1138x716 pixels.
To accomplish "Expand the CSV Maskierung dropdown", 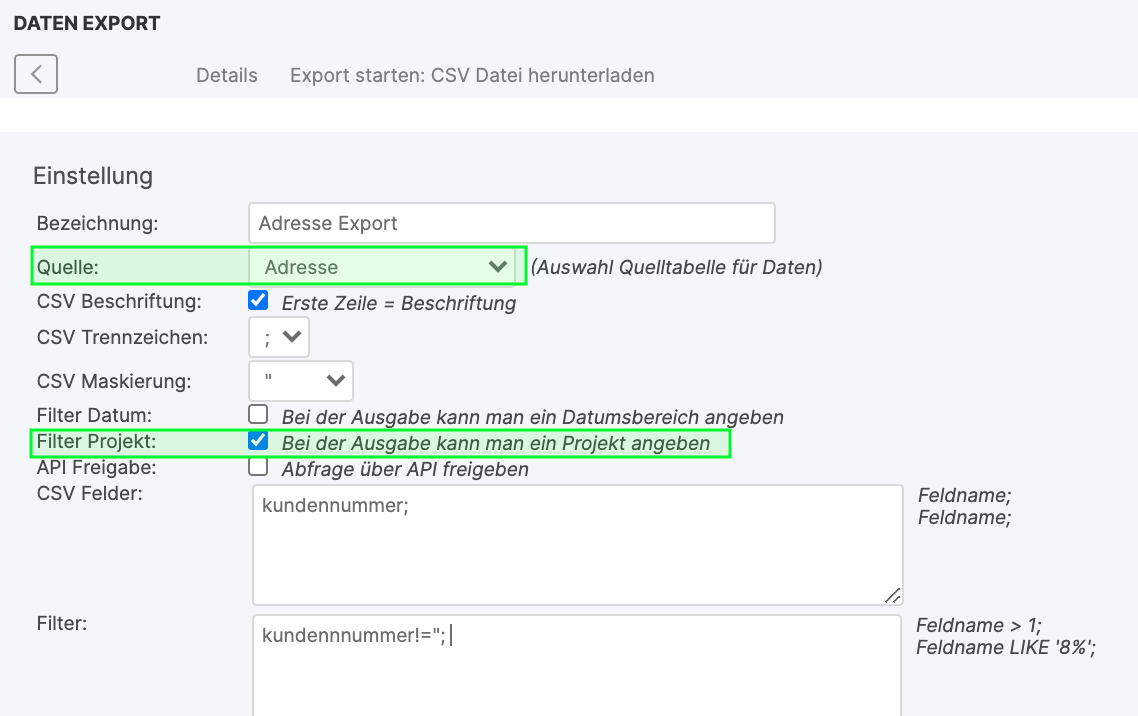I will point(301,380).
